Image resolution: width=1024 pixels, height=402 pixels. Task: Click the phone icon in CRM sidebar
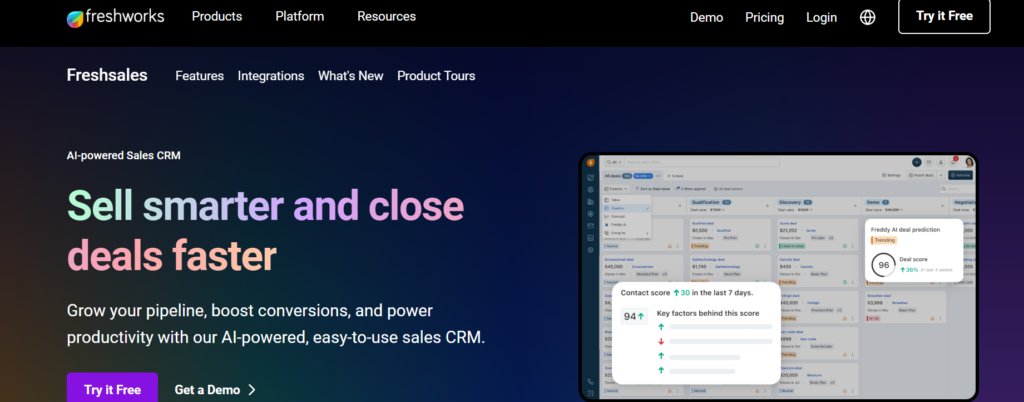pyautogui.click(x=591, y=383)
